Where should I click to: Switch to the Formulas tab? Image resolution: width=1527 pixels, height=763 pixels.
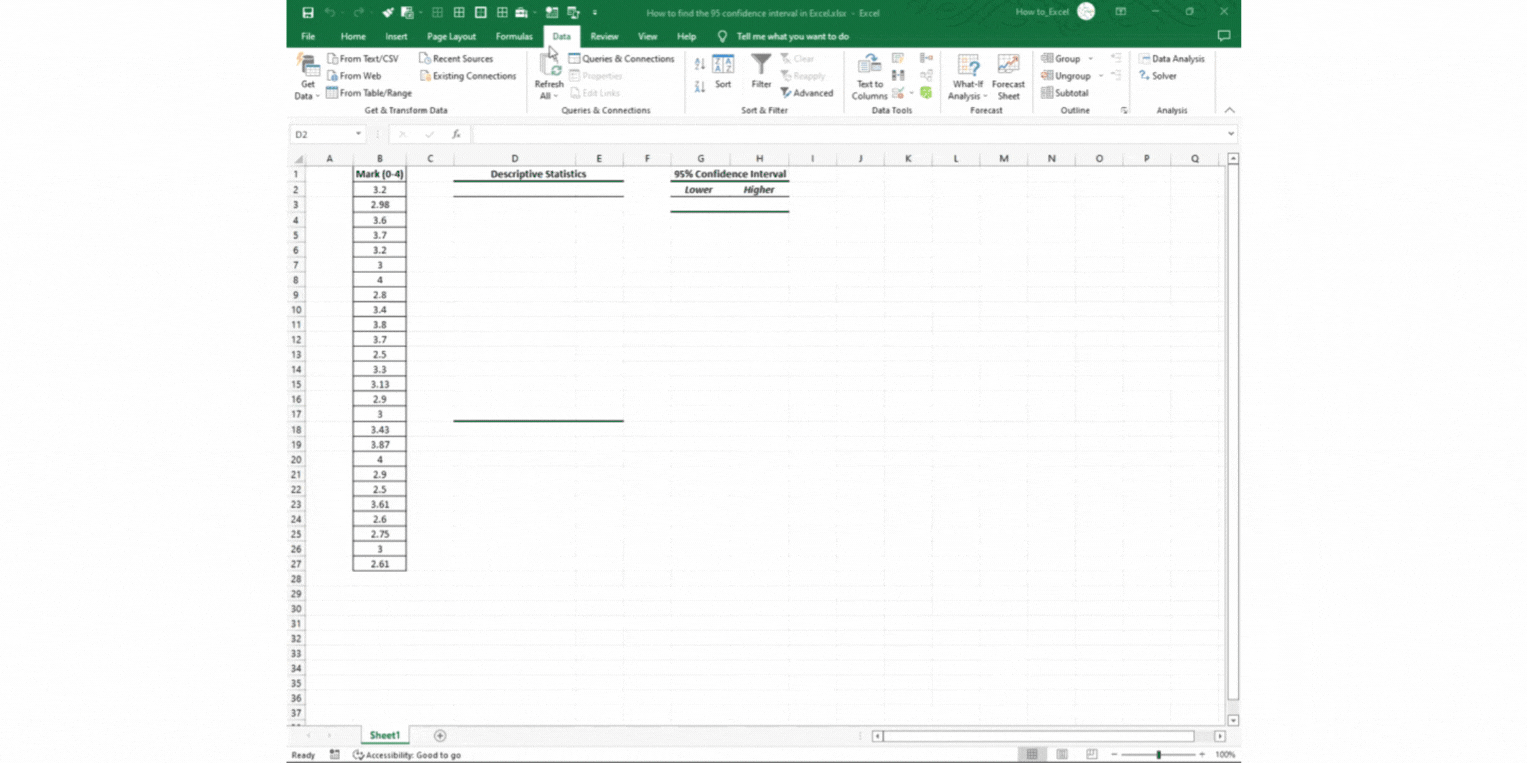(513, 36)
